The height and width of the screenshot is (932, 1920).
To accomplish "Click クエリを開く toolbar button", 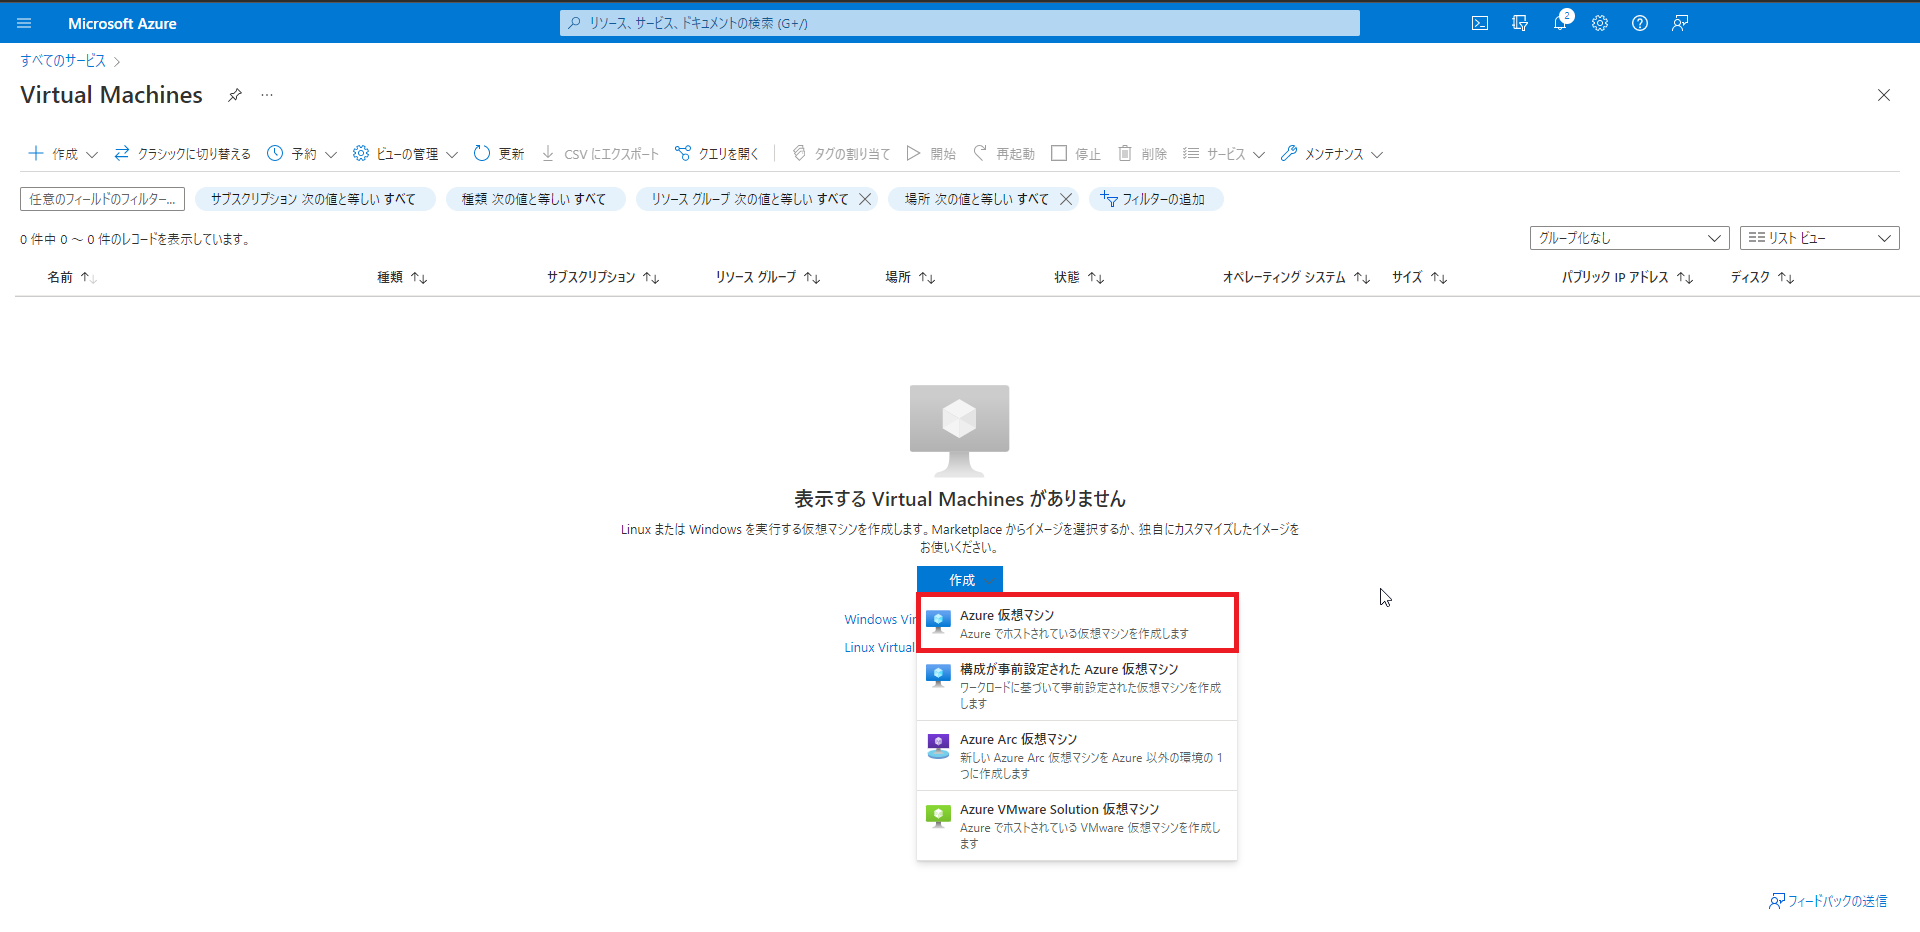I will coord(717,153).
